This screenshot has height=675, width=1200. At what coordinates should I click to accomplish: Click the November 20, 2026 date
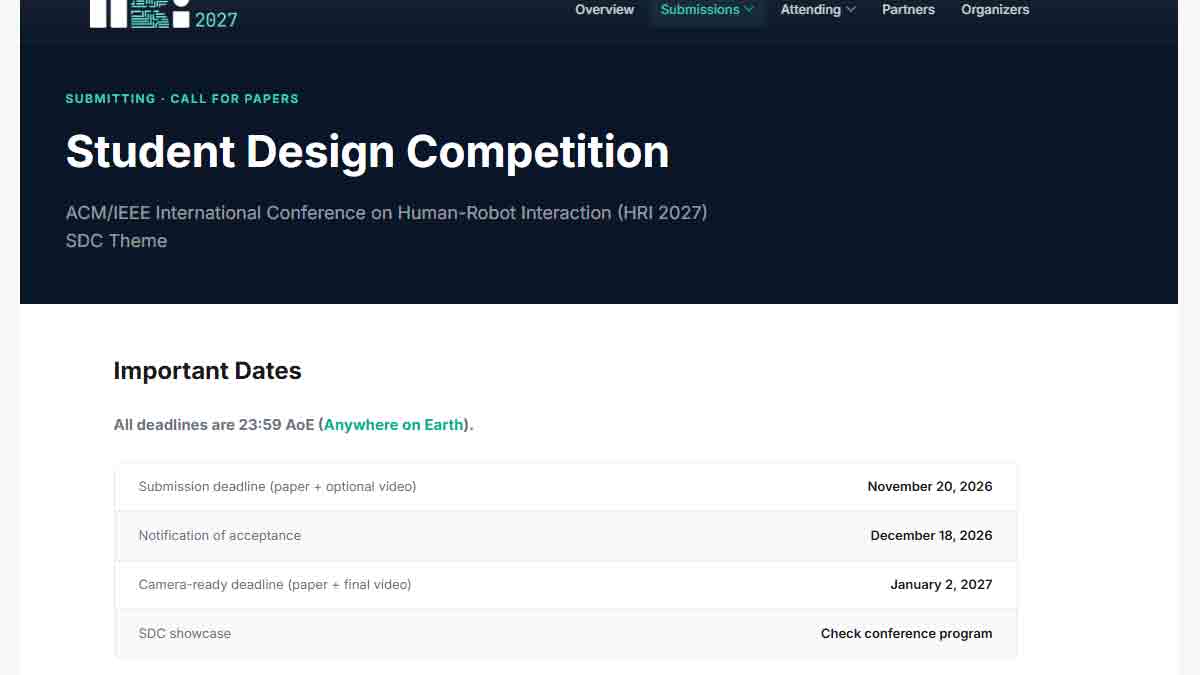[930, 487]
